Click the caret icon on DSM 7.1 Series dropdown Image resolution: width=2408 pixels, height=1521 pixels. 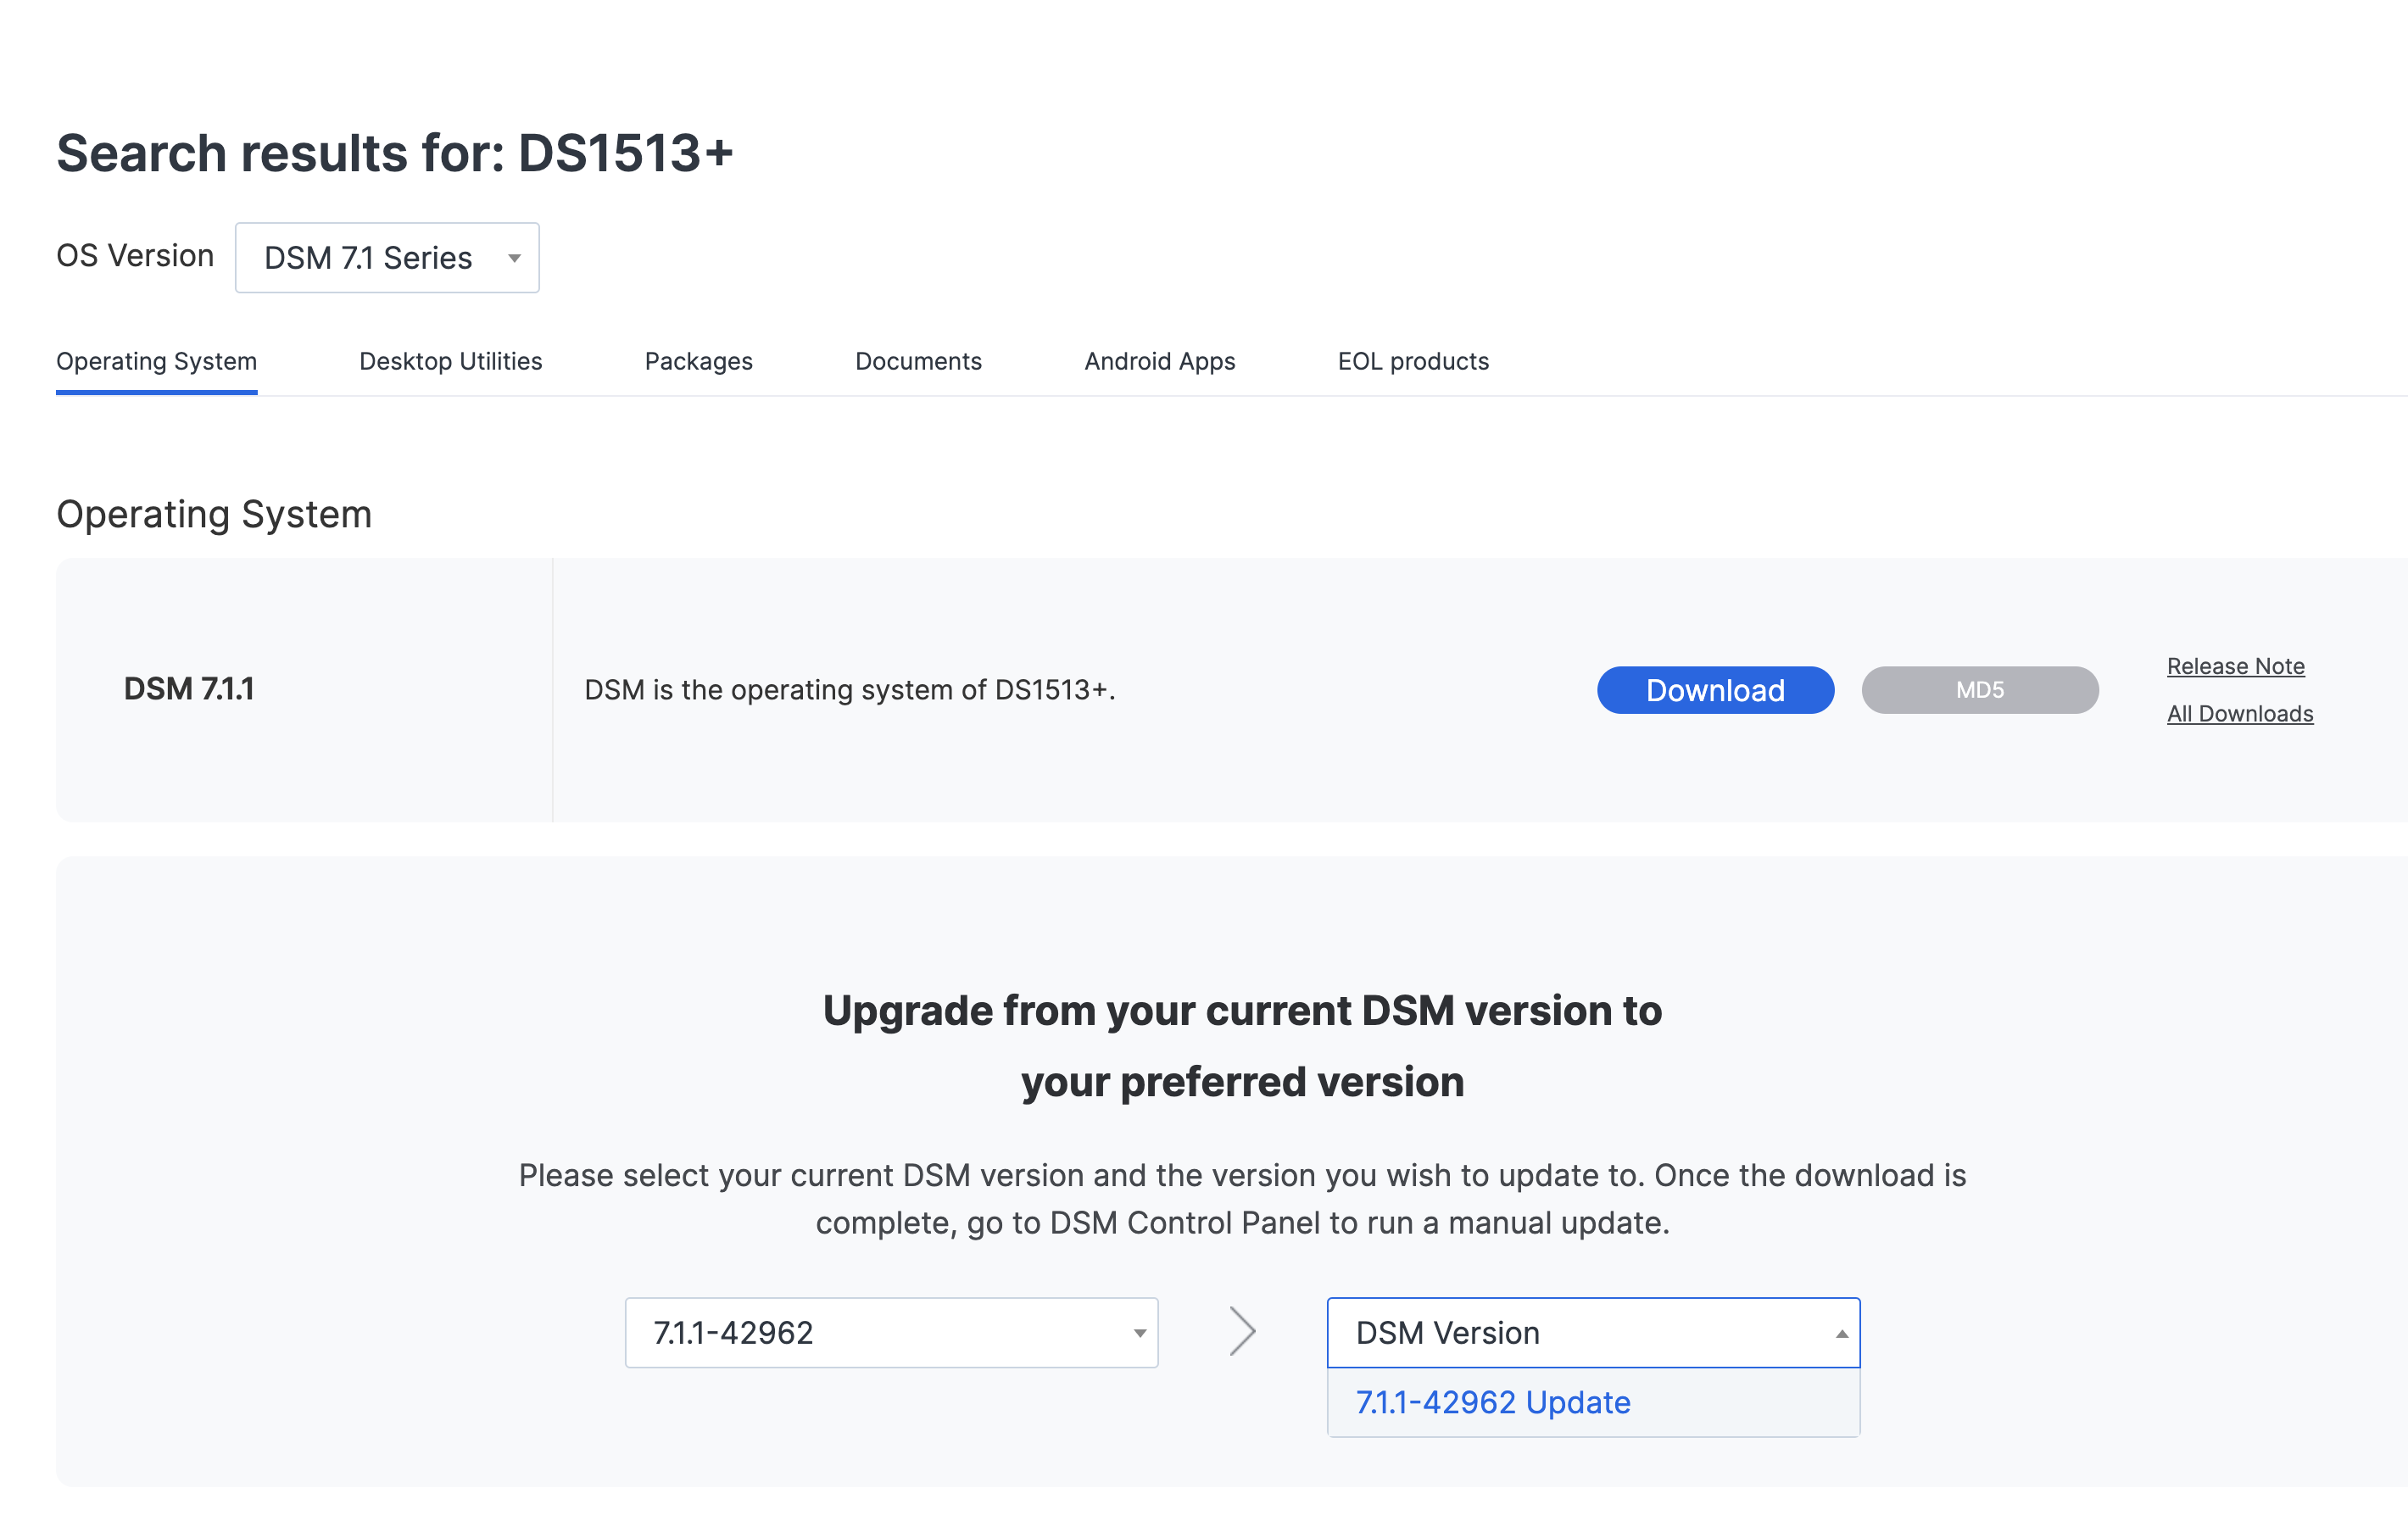tap(513, 258)
